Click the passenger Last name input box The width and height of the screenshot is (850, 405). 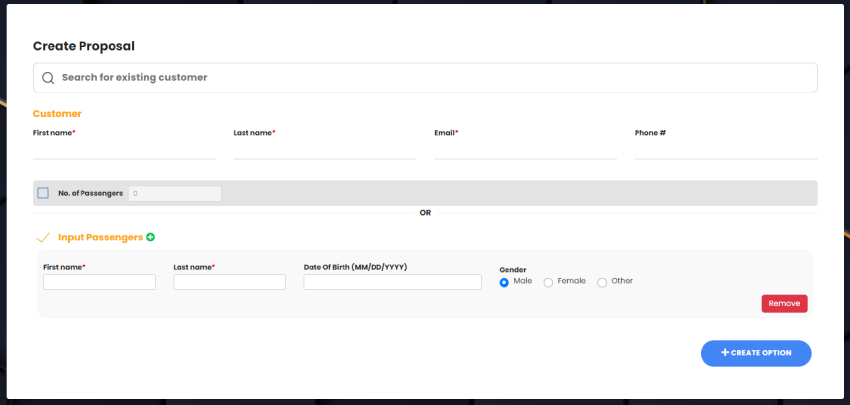[x=229, y=282]
